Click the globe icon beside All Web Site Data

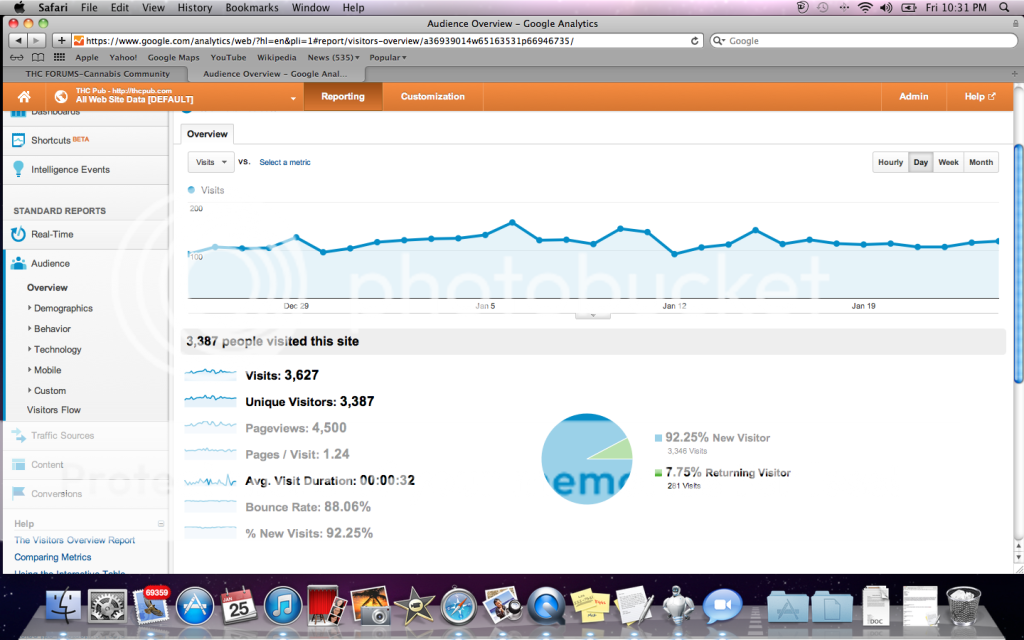61,97
